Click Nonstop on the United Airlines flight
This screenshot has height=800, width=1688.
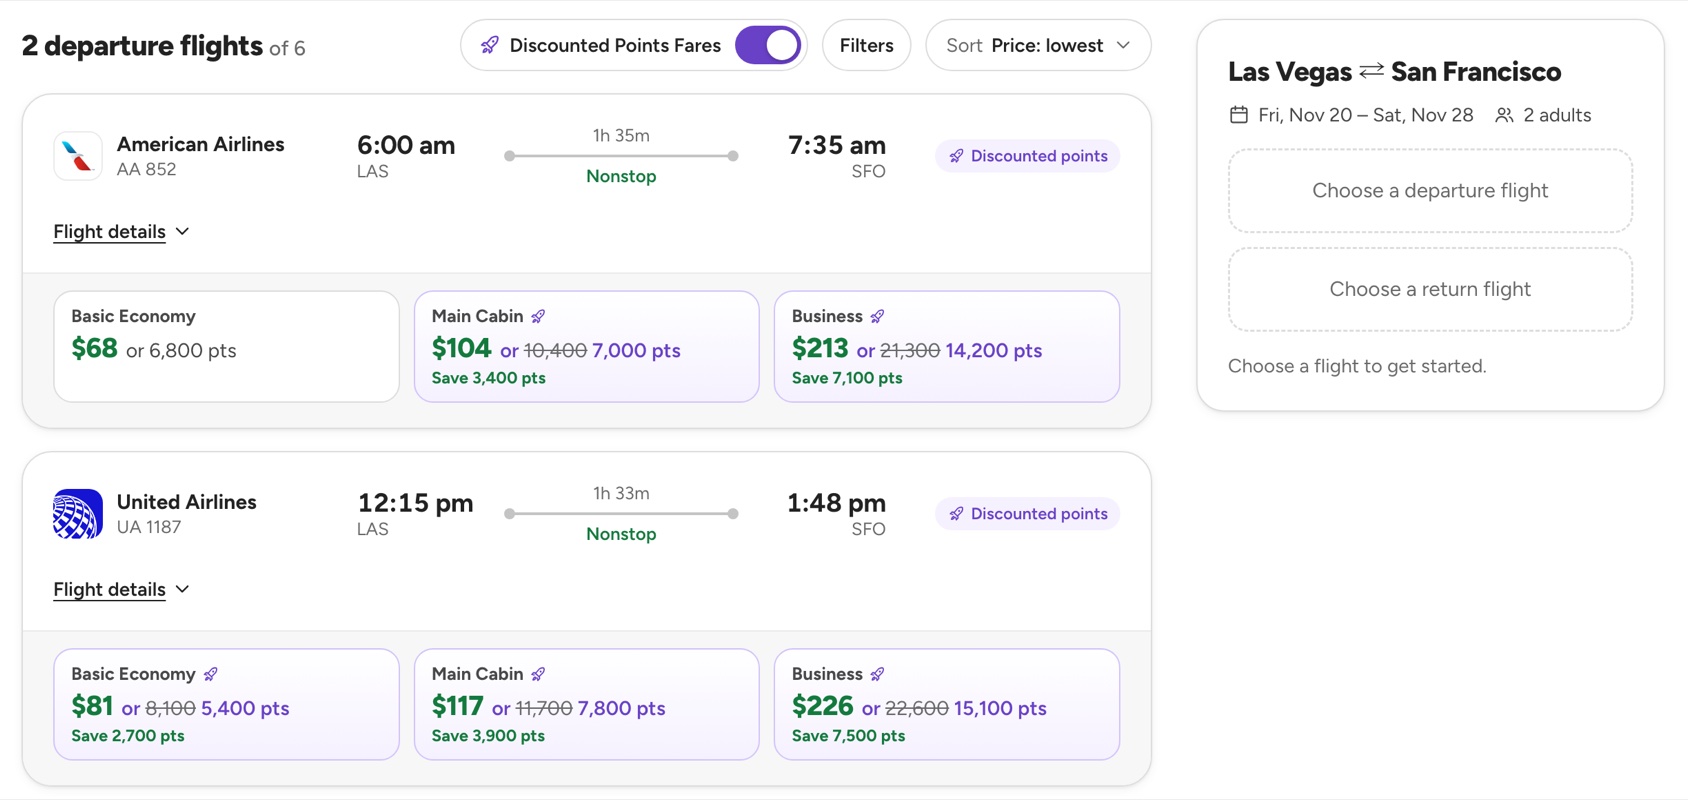621,535
